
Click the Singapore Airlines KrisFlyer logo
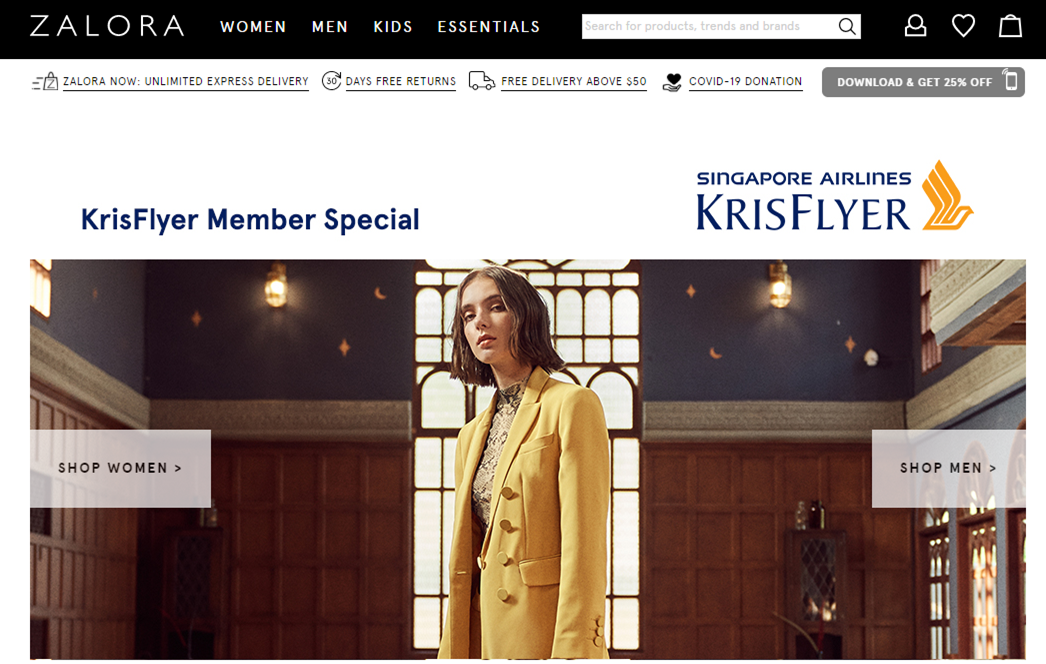pos(835,196)
